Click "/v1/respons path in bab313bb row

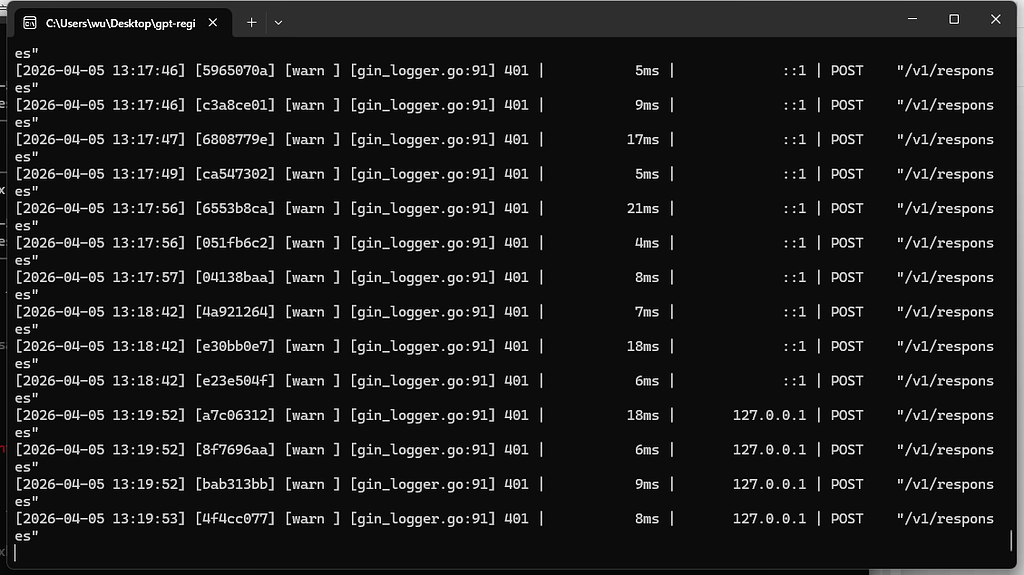pyautogui.click(x=945, y=484)
